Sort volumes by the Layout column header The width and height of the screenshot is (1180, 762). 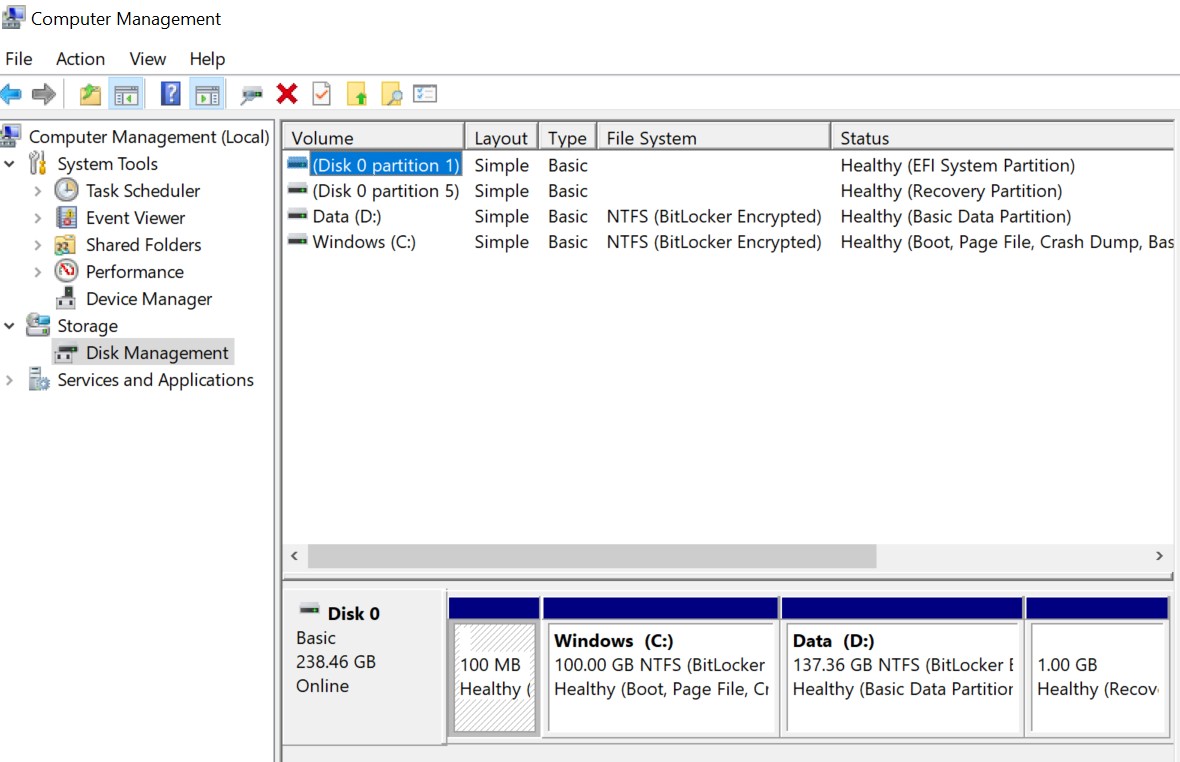tap(501, 137)
